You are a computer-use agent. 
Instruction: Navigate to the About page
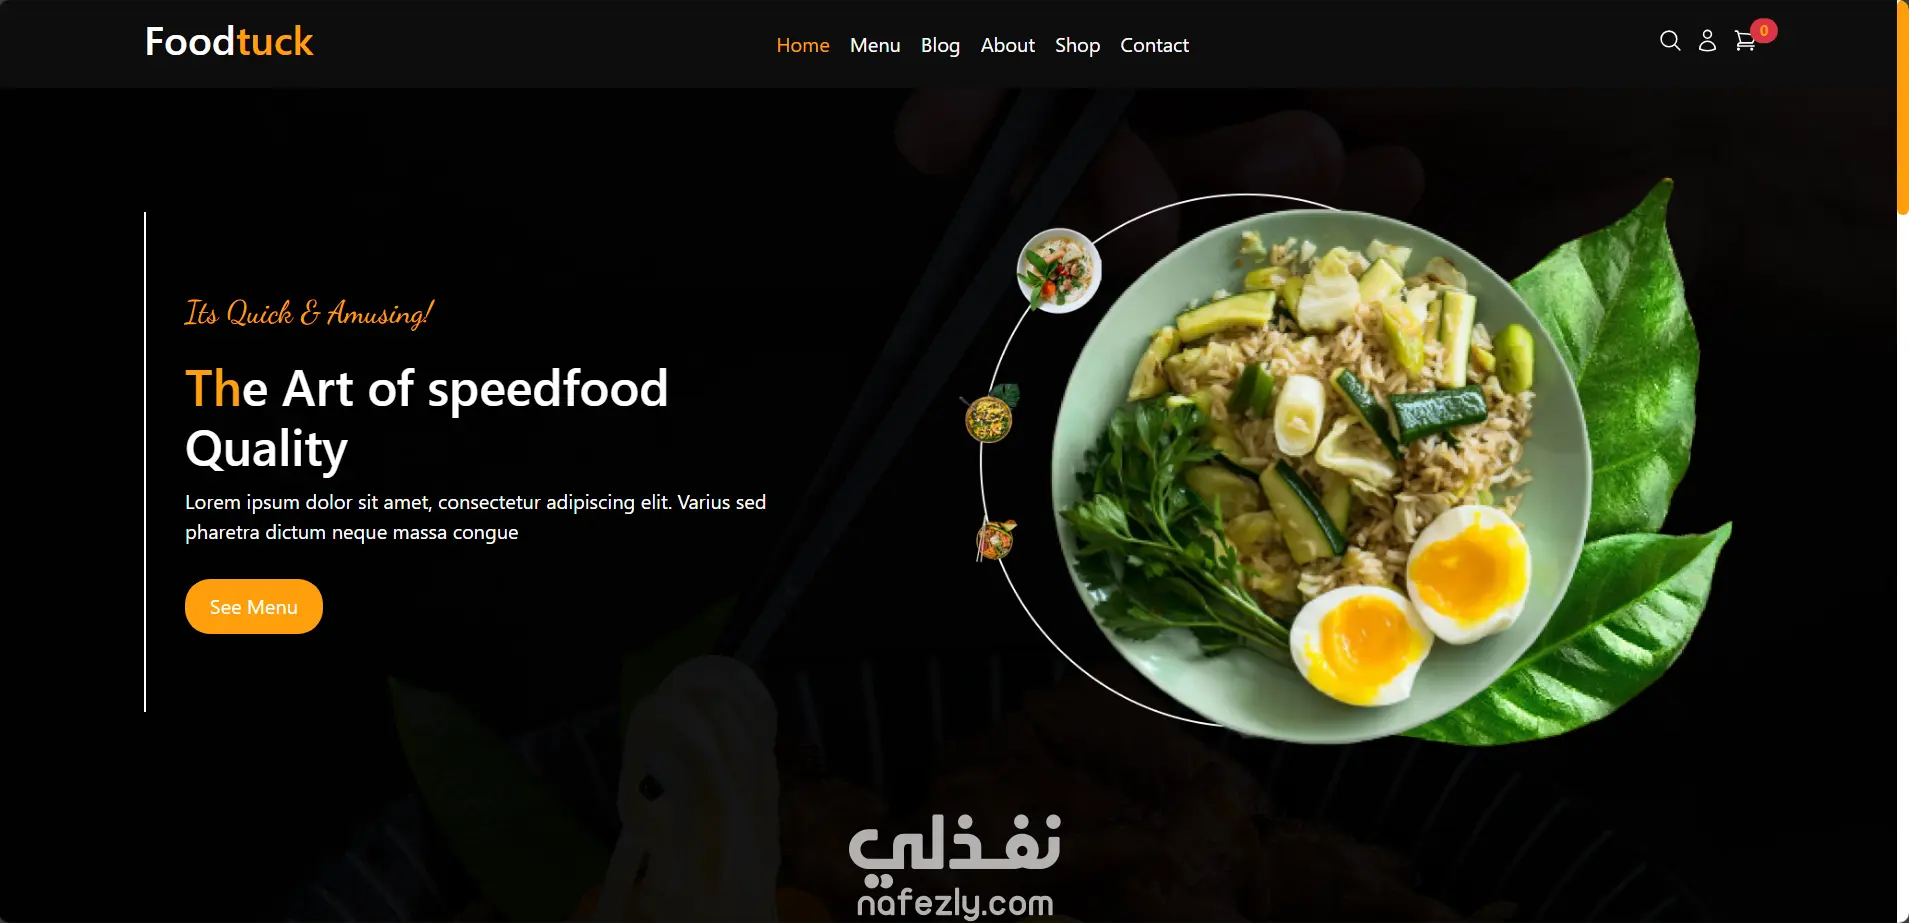(1007, 45)
